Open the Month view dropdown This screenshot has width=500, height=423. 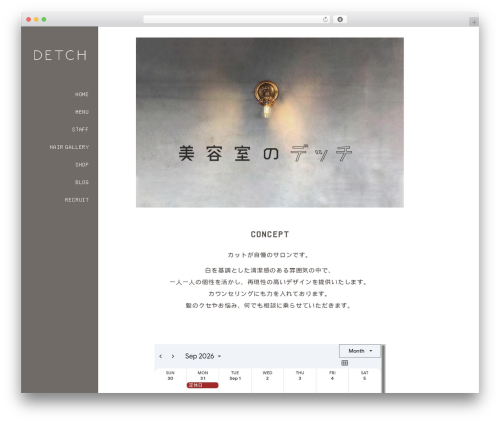coord(360,351)
